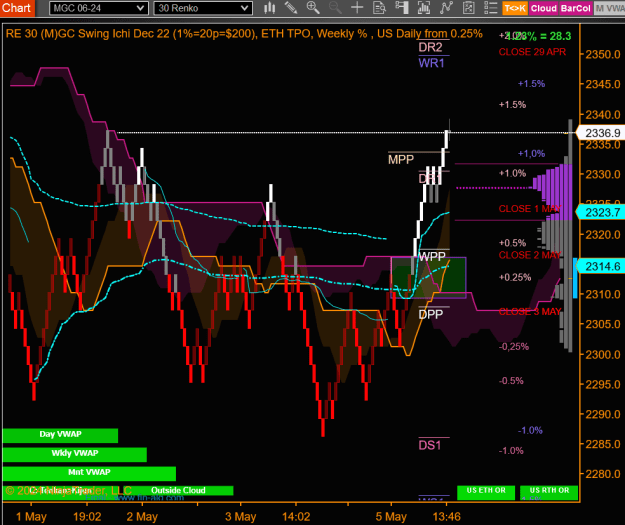
Task: Click the WPP weekly pivot label
Action: coord(432,256)
